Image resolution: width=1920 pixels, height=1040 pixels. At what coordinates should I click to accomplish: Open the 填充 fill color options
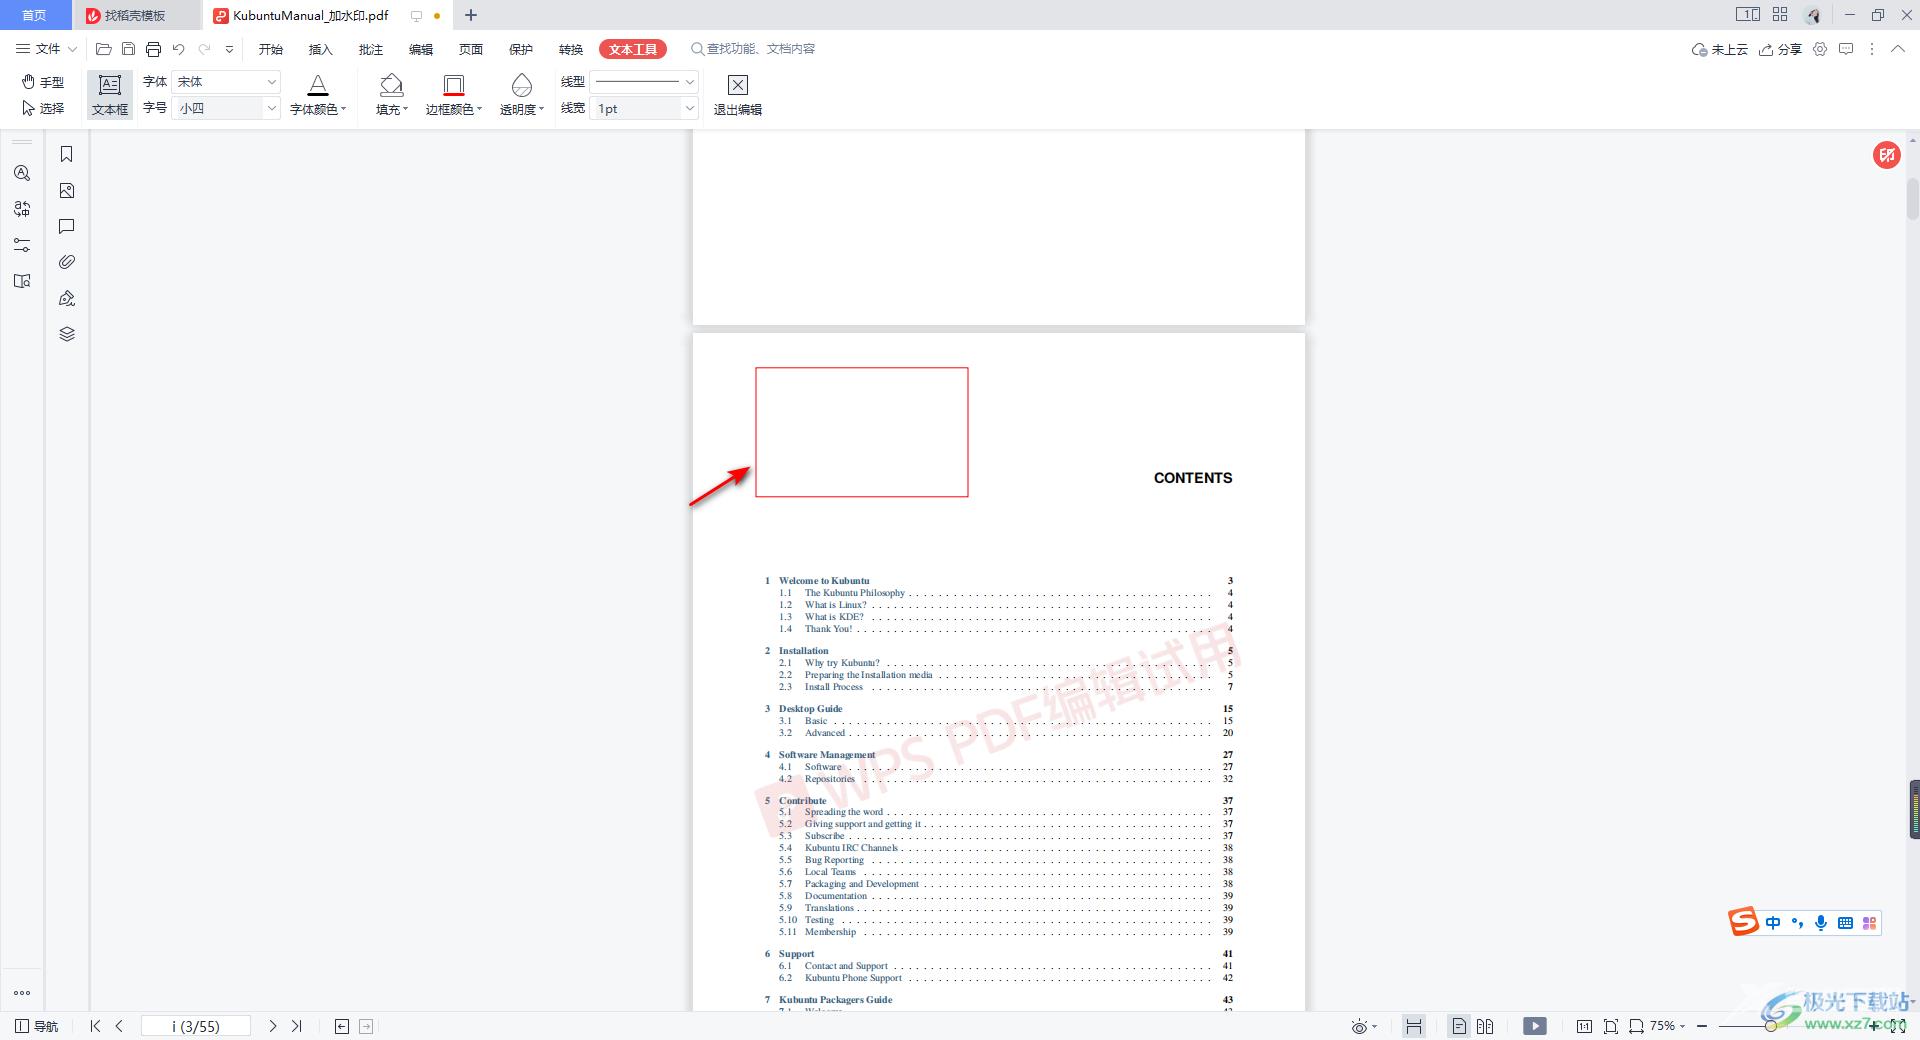[x=392, y=95]
